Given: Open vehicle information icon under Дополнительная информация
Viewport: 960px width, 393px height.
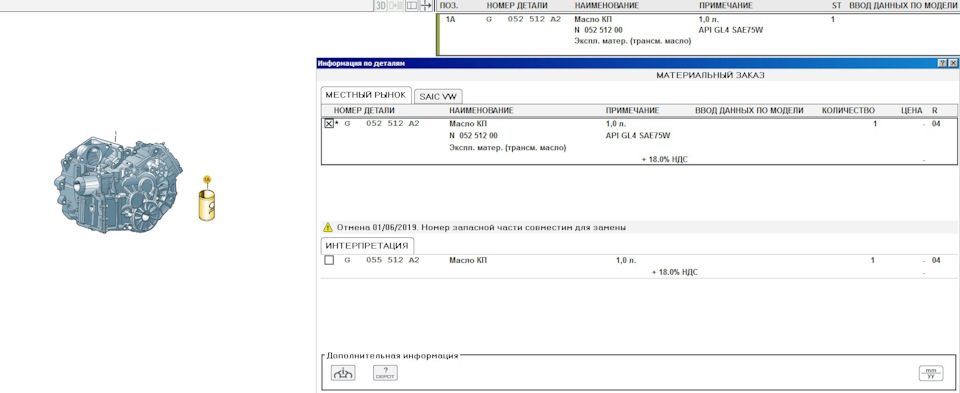Looking at the screenshot, I should click(342, 373).
